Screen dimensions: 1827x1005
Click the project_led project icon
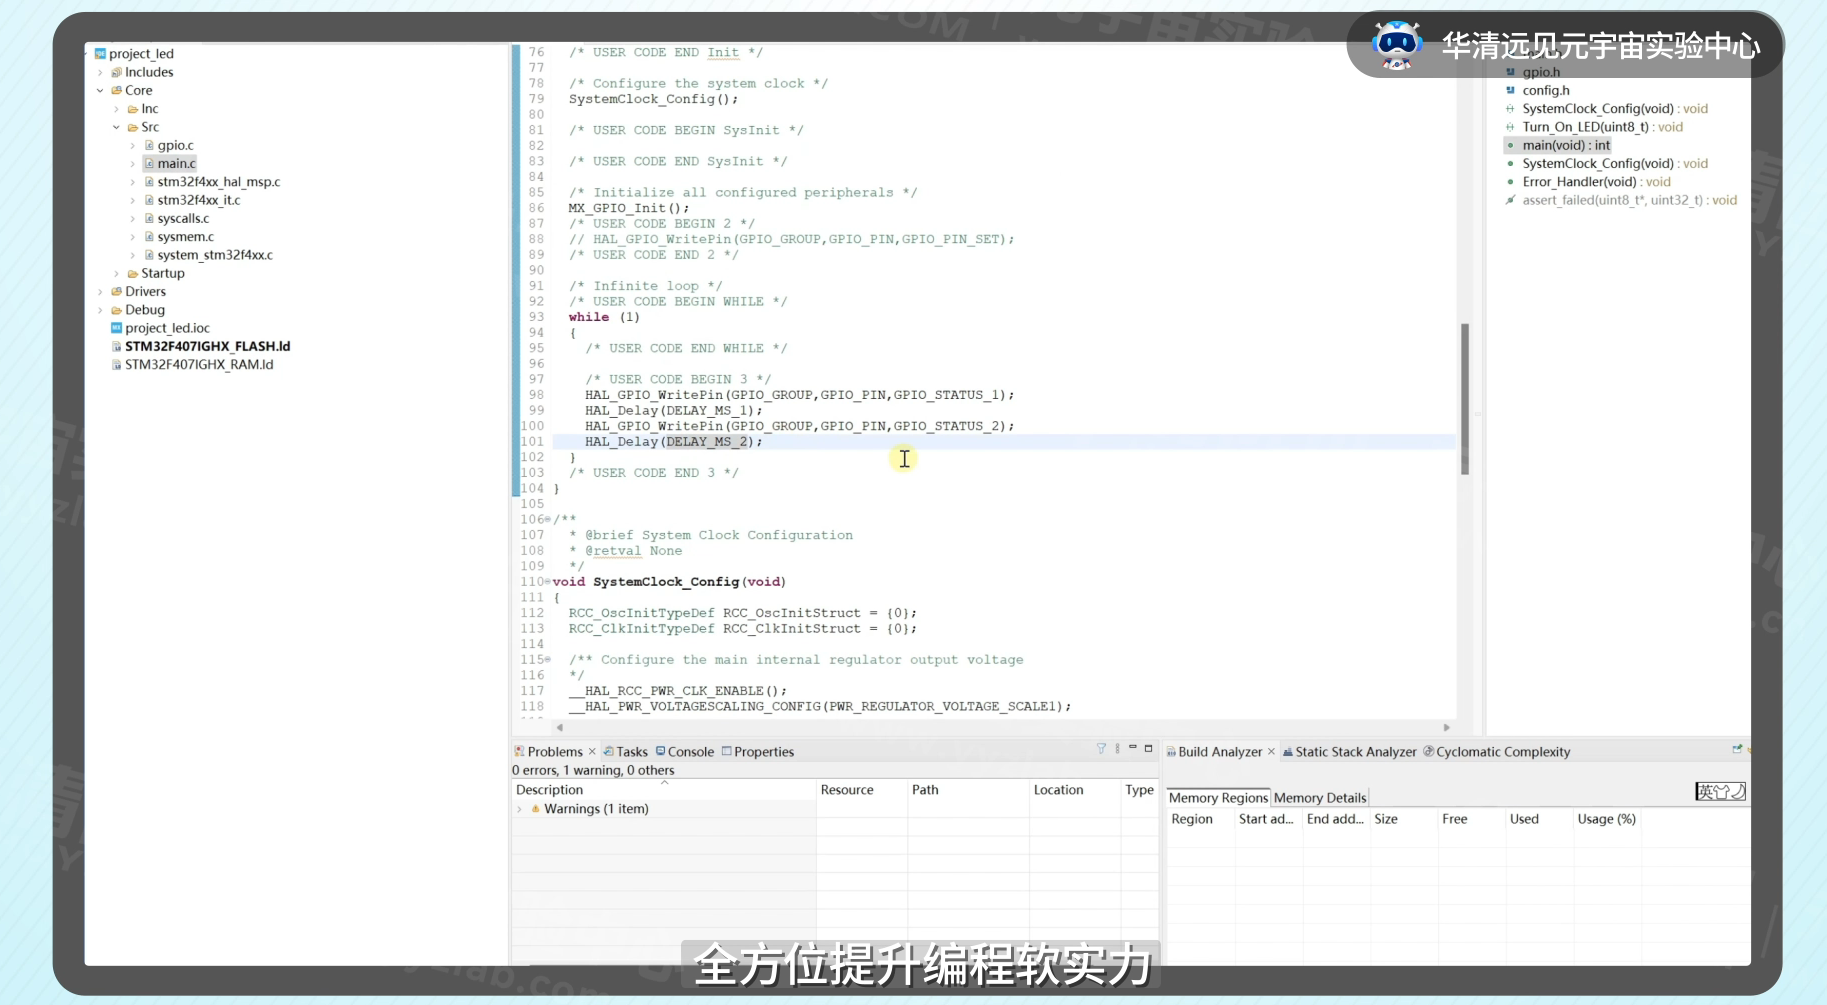pyautogui.click(x=100, y=54)
